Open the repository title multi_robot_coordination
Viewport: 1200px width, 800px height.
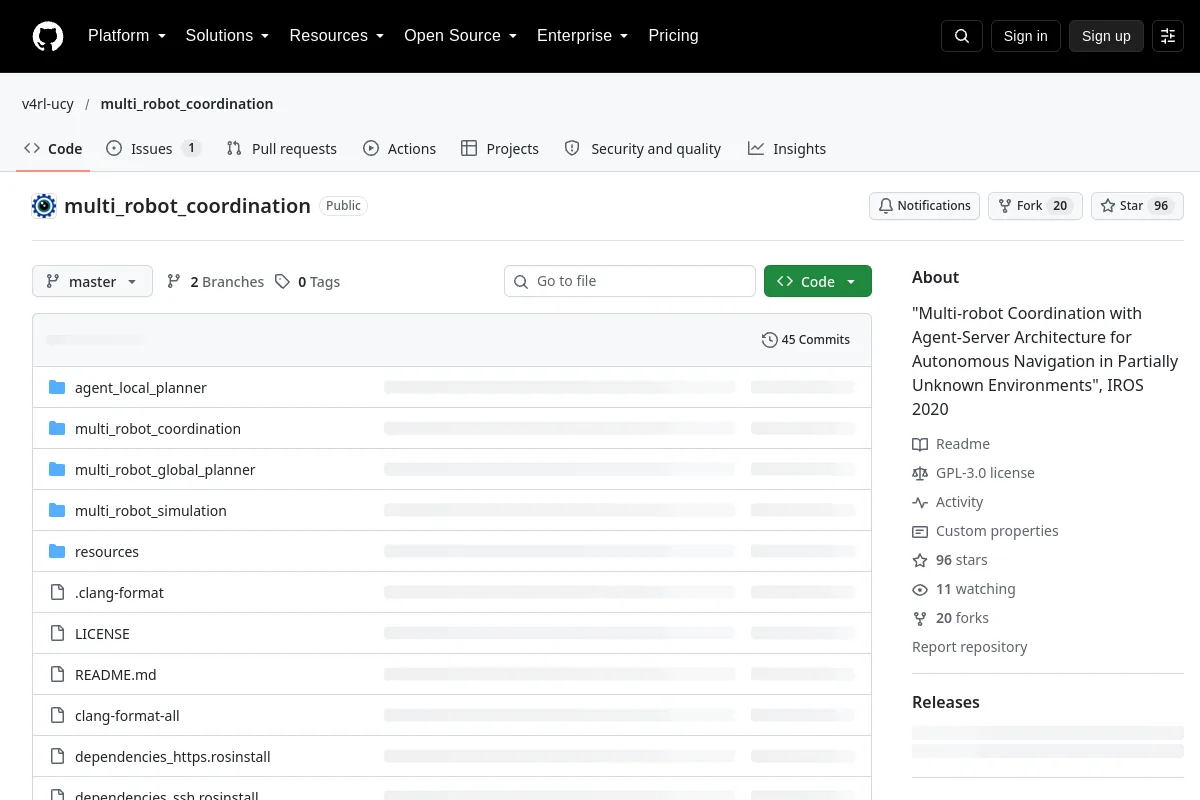tap(187, 206)
